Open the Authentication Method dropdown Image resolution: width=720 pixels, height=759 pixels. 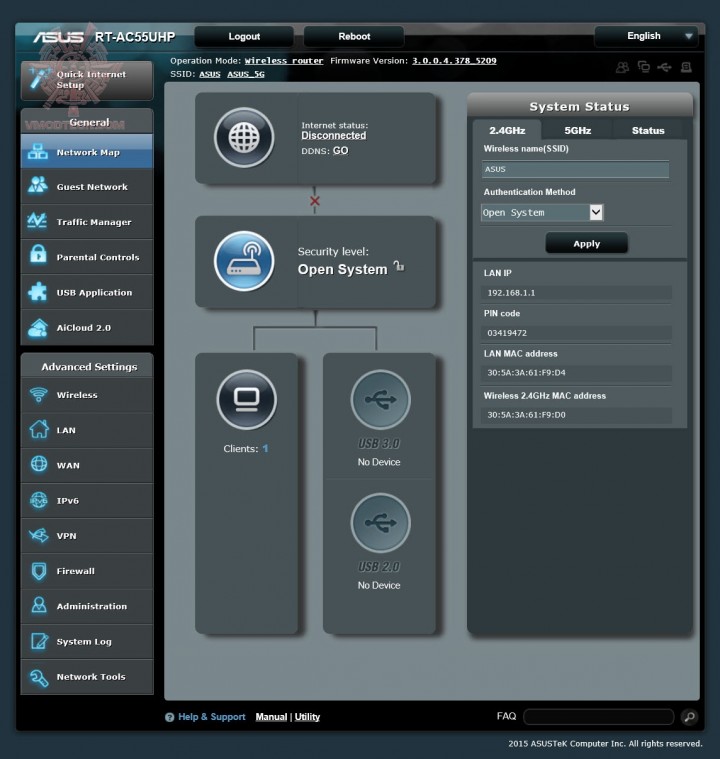point(542,213)
